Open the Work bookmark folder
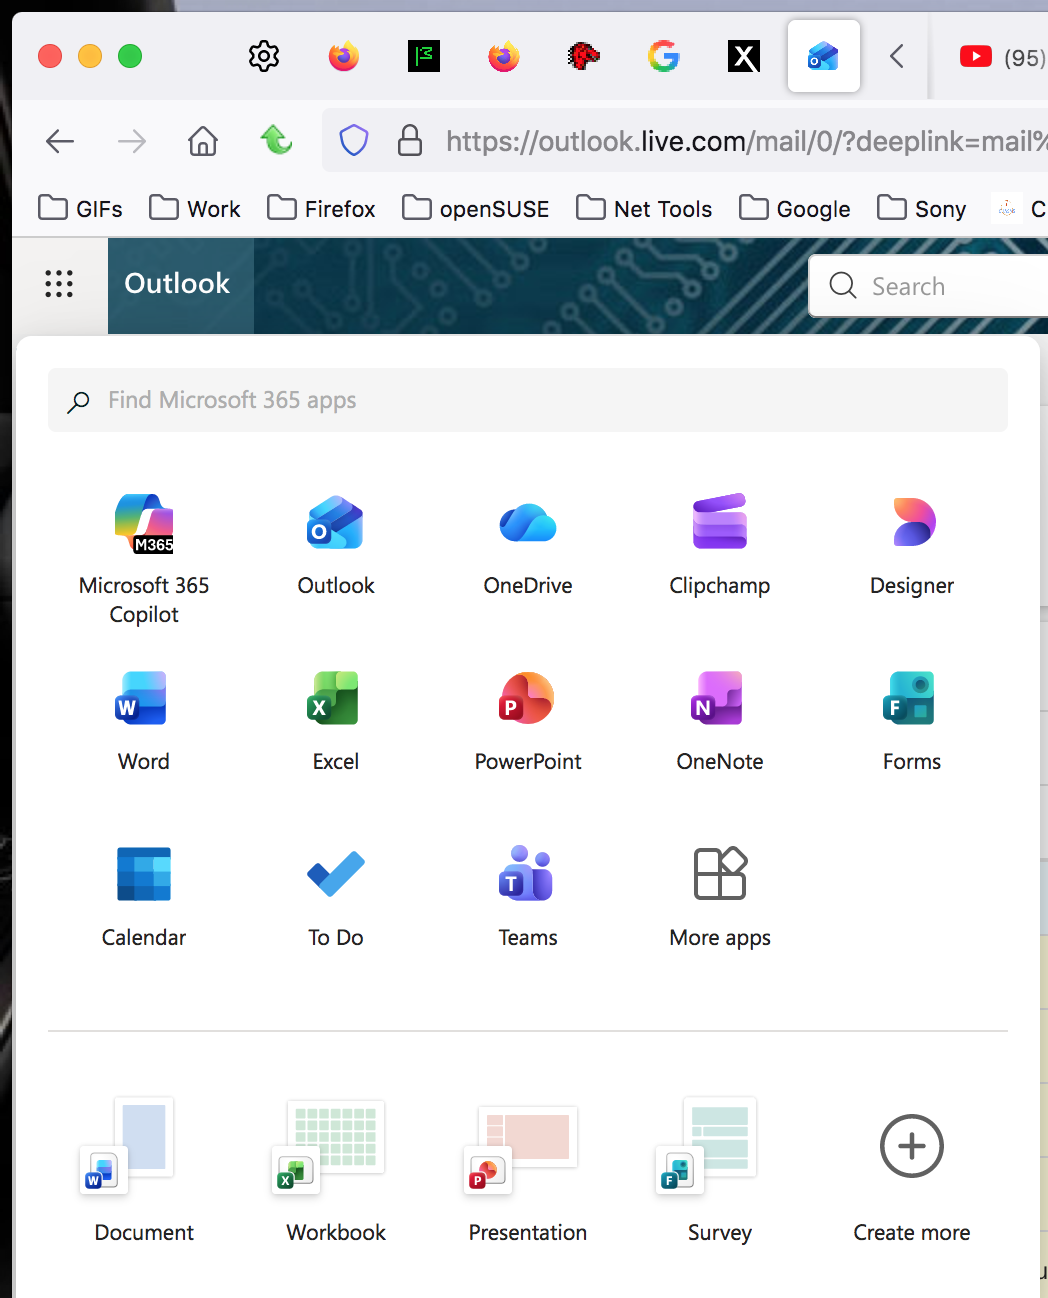This screenshot has height=1298, width=1048. (x=195, y=208)
